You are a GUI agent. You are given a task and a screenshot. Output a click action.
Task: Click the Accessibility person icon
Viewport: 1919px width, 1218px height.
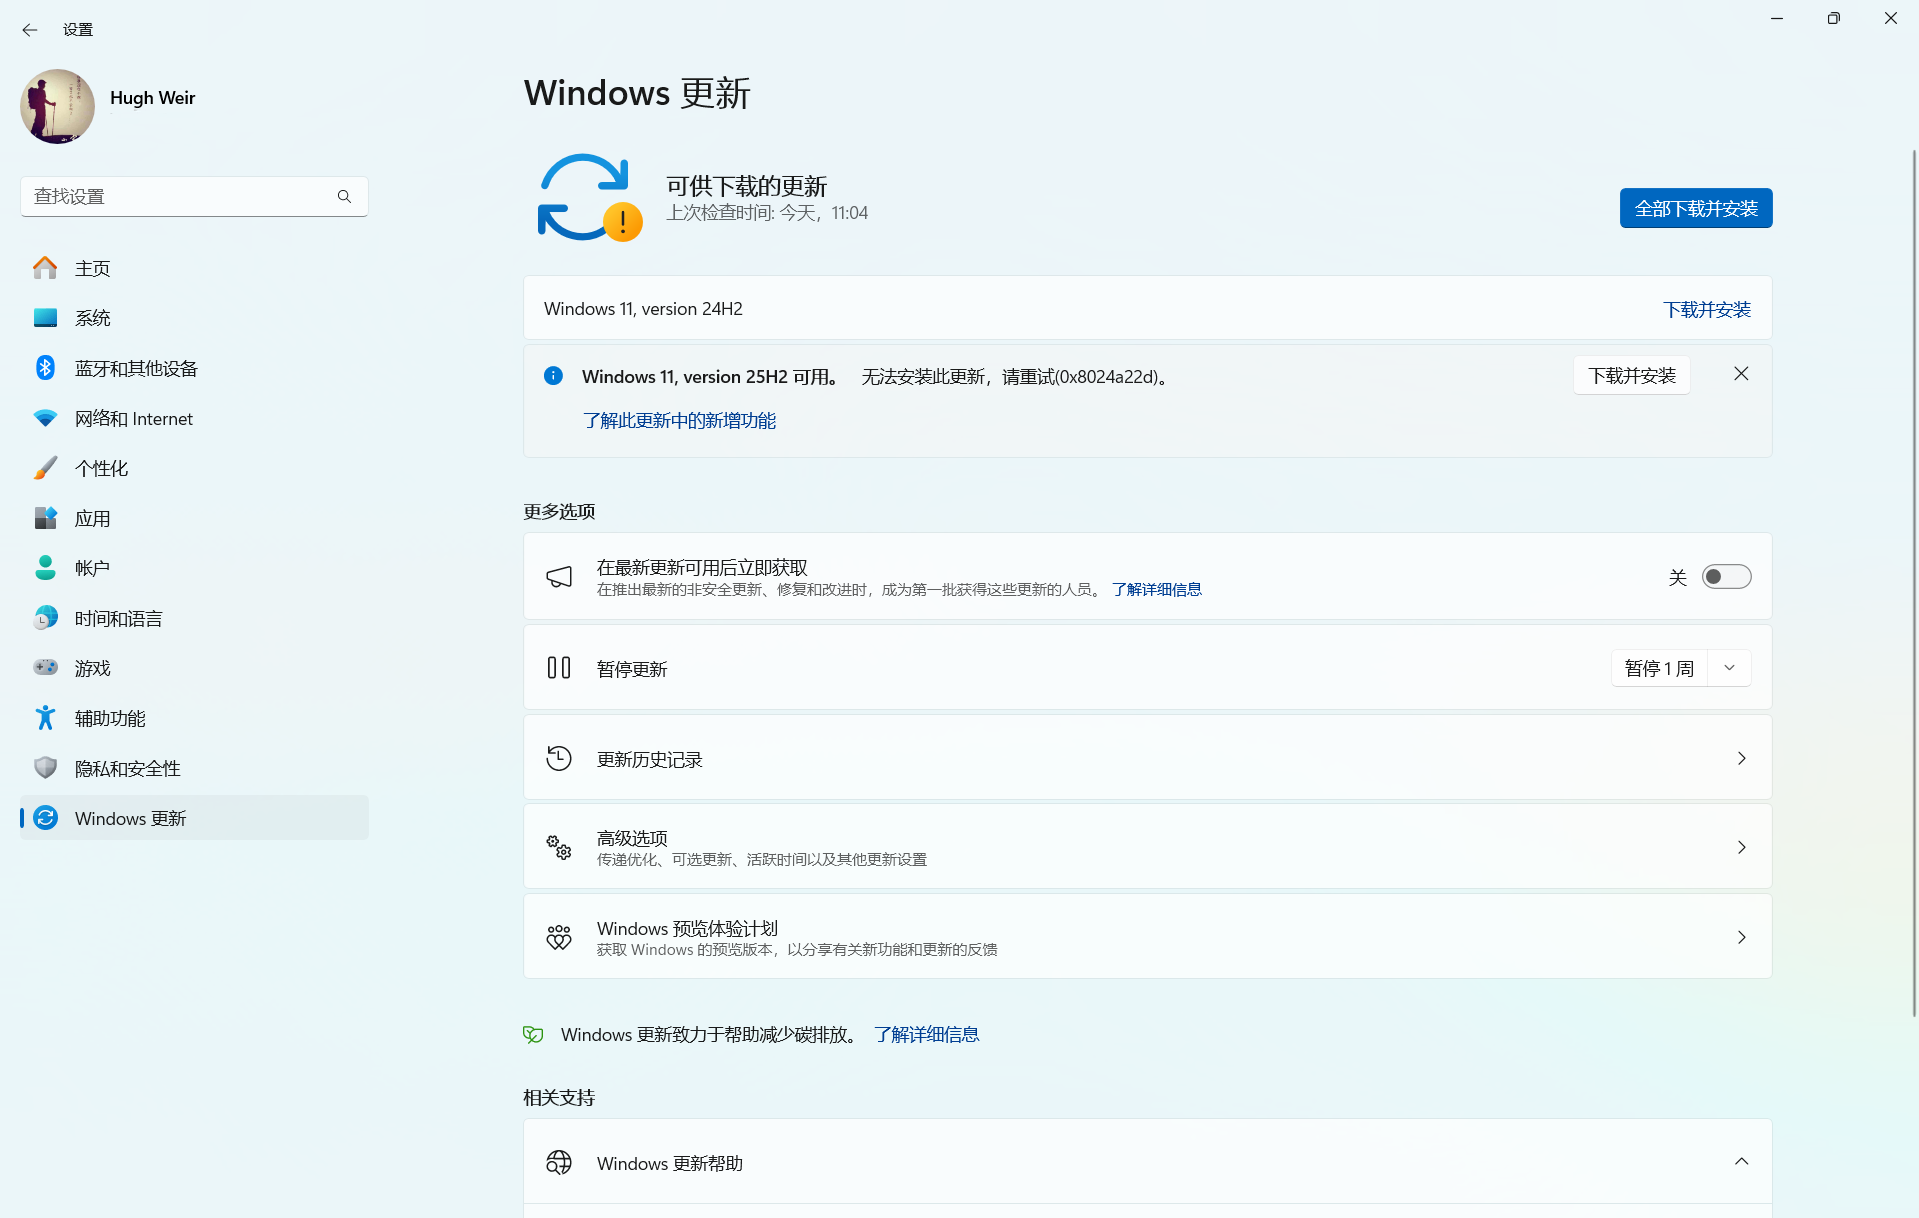(x=45, y=717)
